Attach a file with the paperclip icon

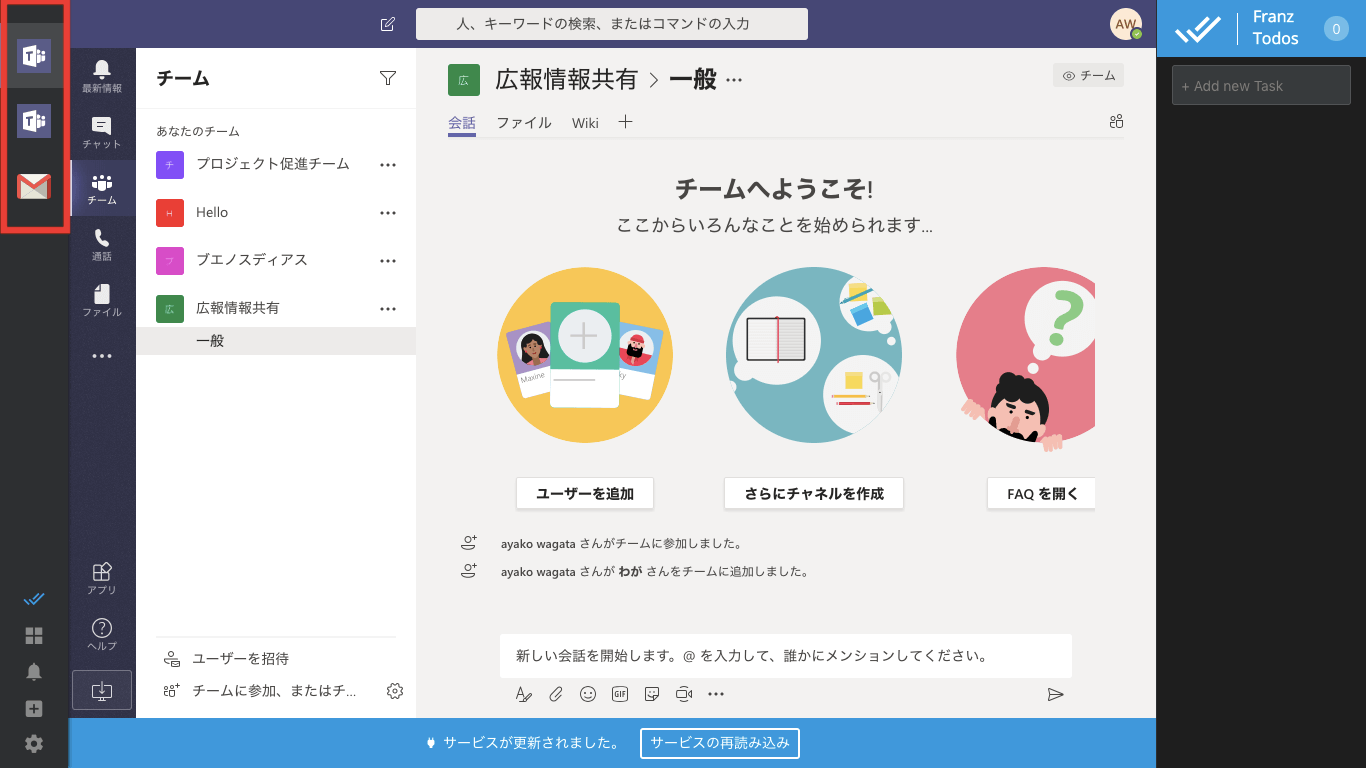[556, 694]
